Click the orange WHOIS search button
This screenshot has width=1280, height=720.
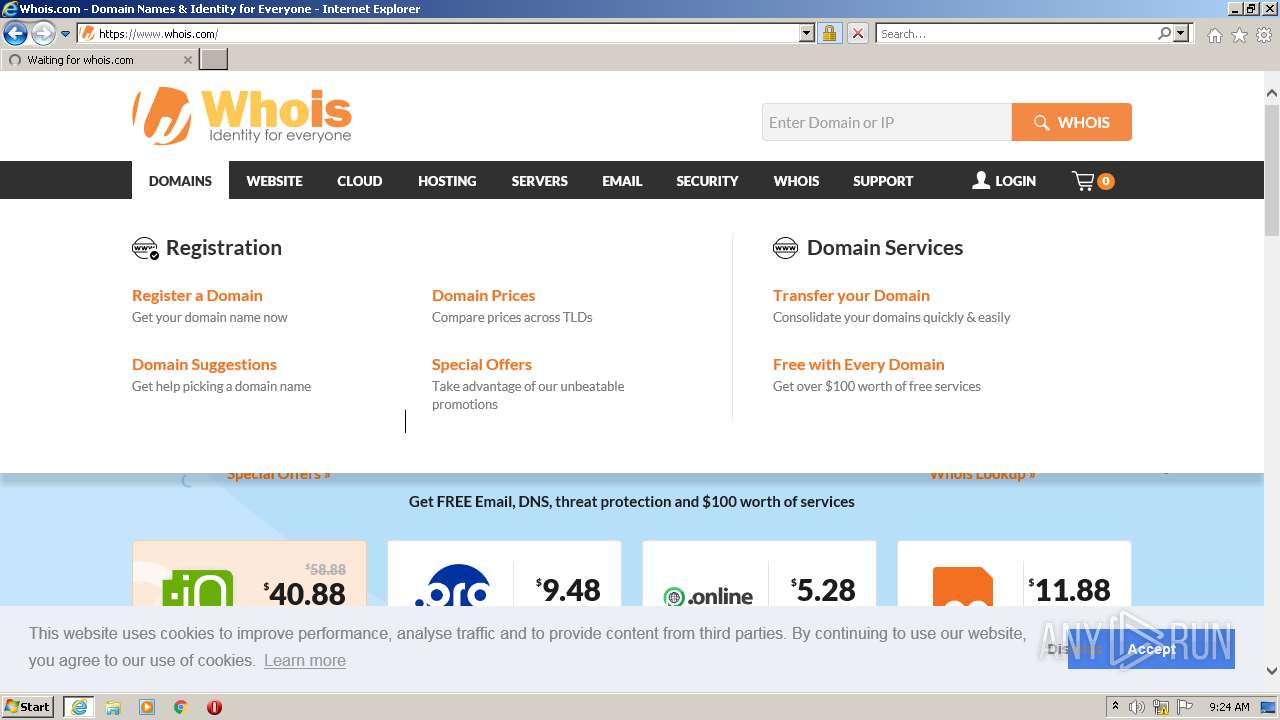click(x=1072, y=122)
